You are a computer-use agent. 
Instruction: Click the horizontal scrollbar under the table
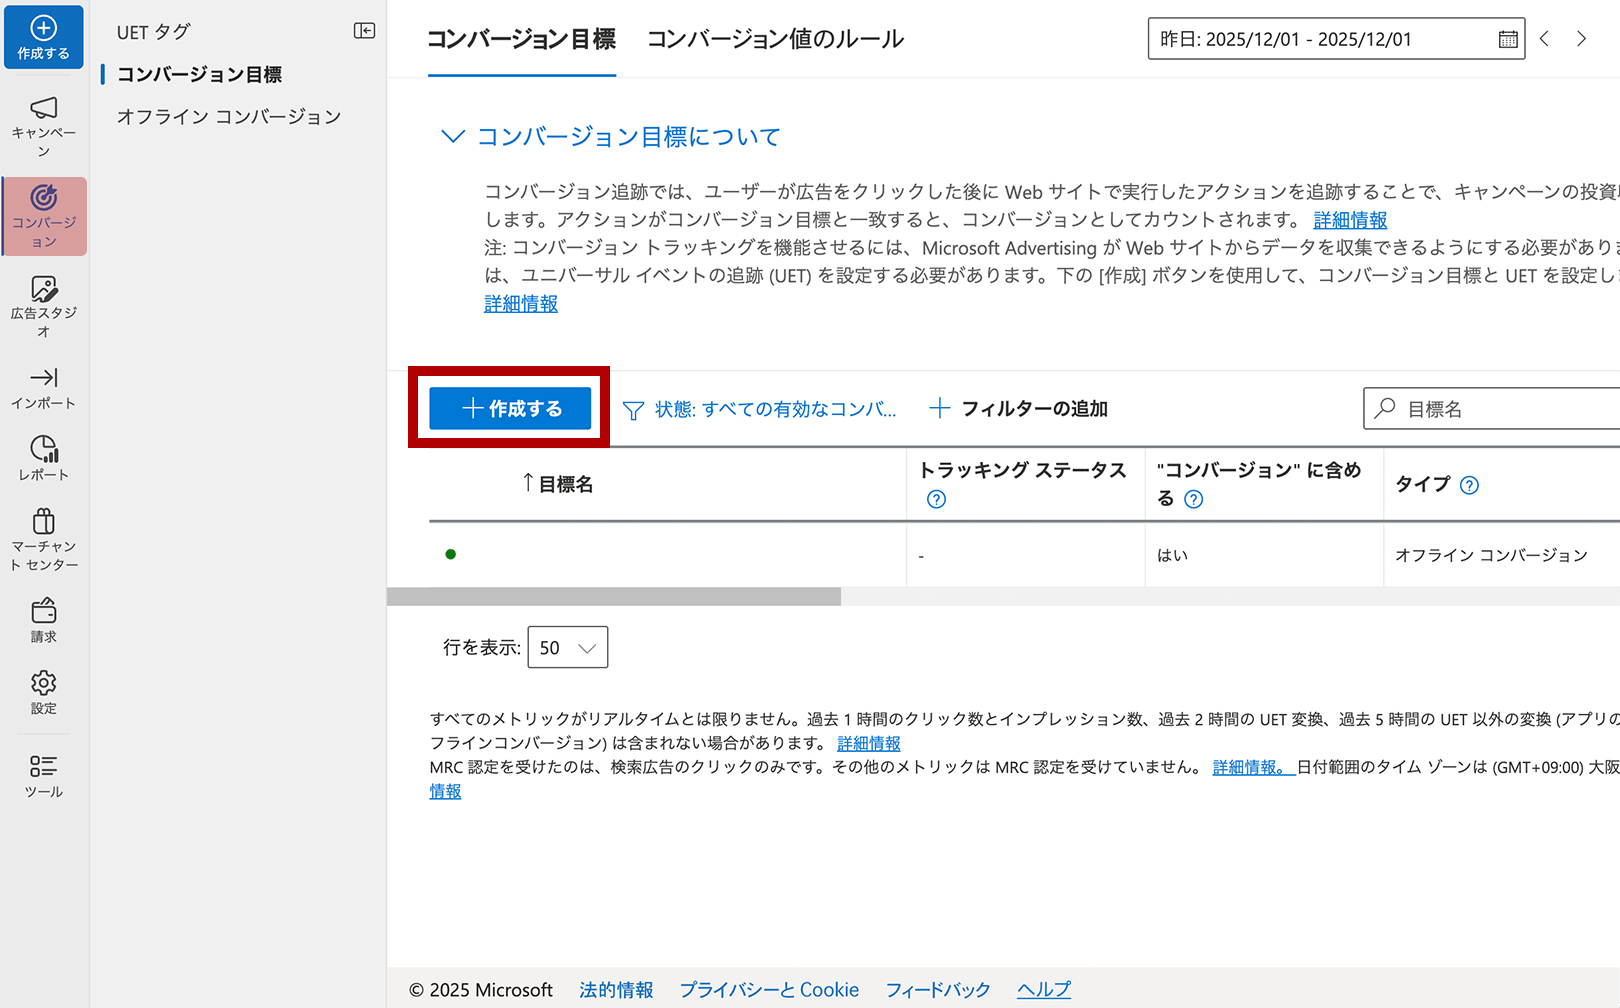click(613, 597)
